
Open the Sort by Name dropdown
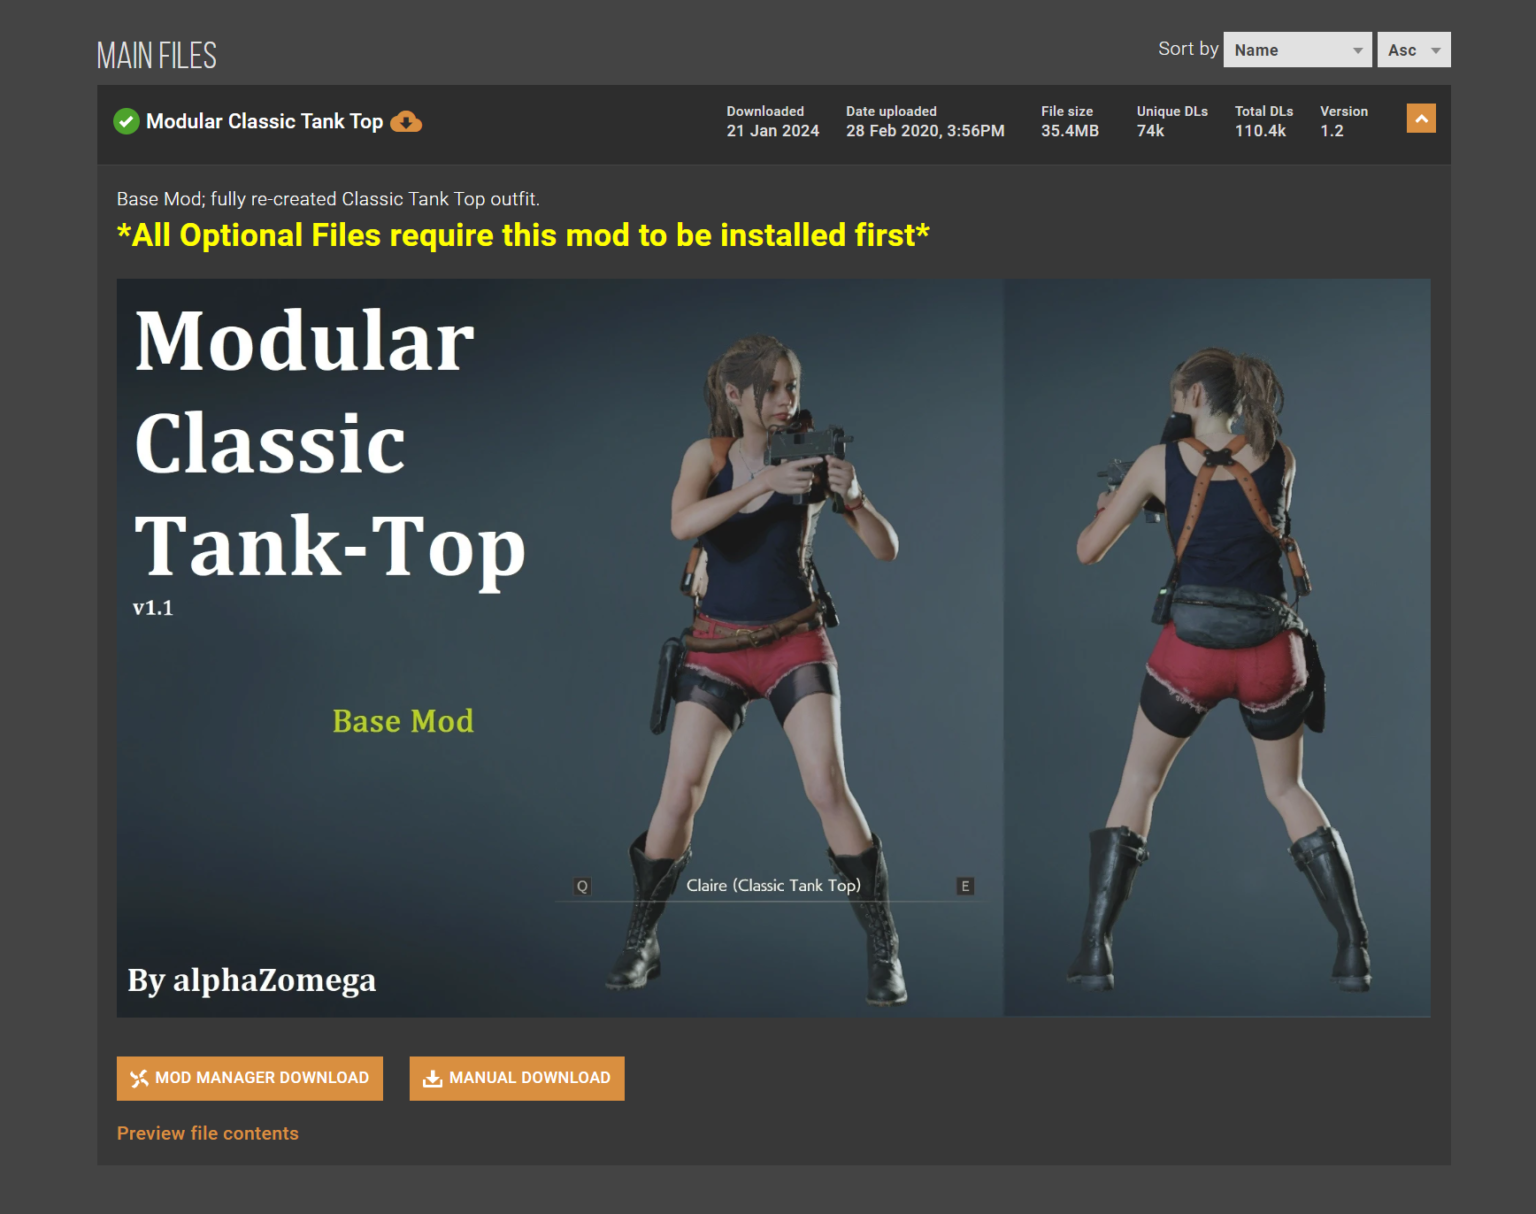pyautogui.click(x=1297, y=50)
